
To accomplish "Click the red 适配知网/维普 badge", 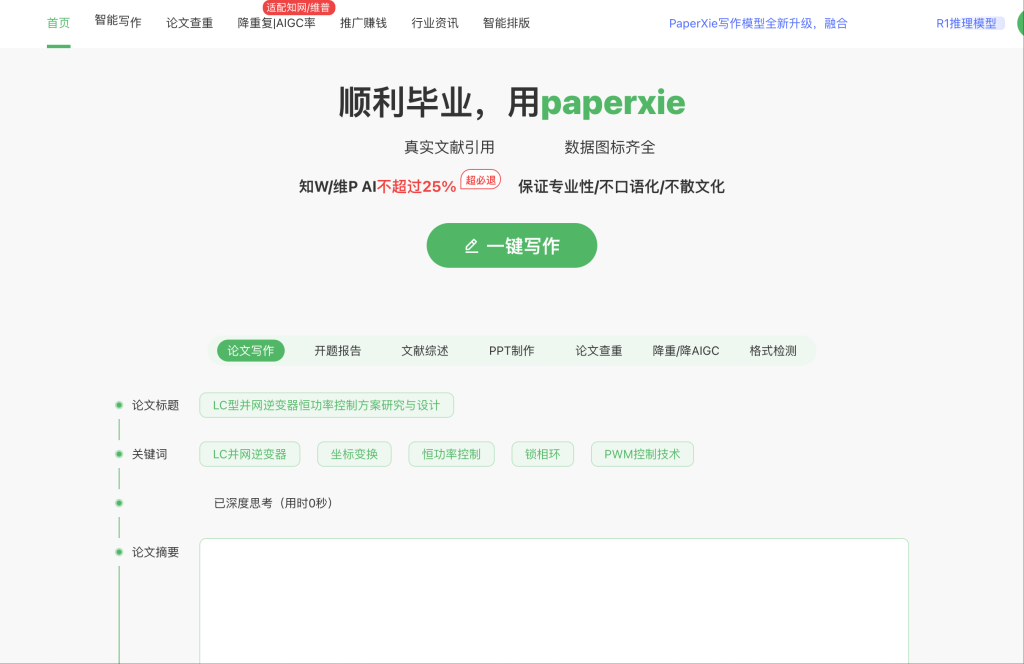I will 298,8.
